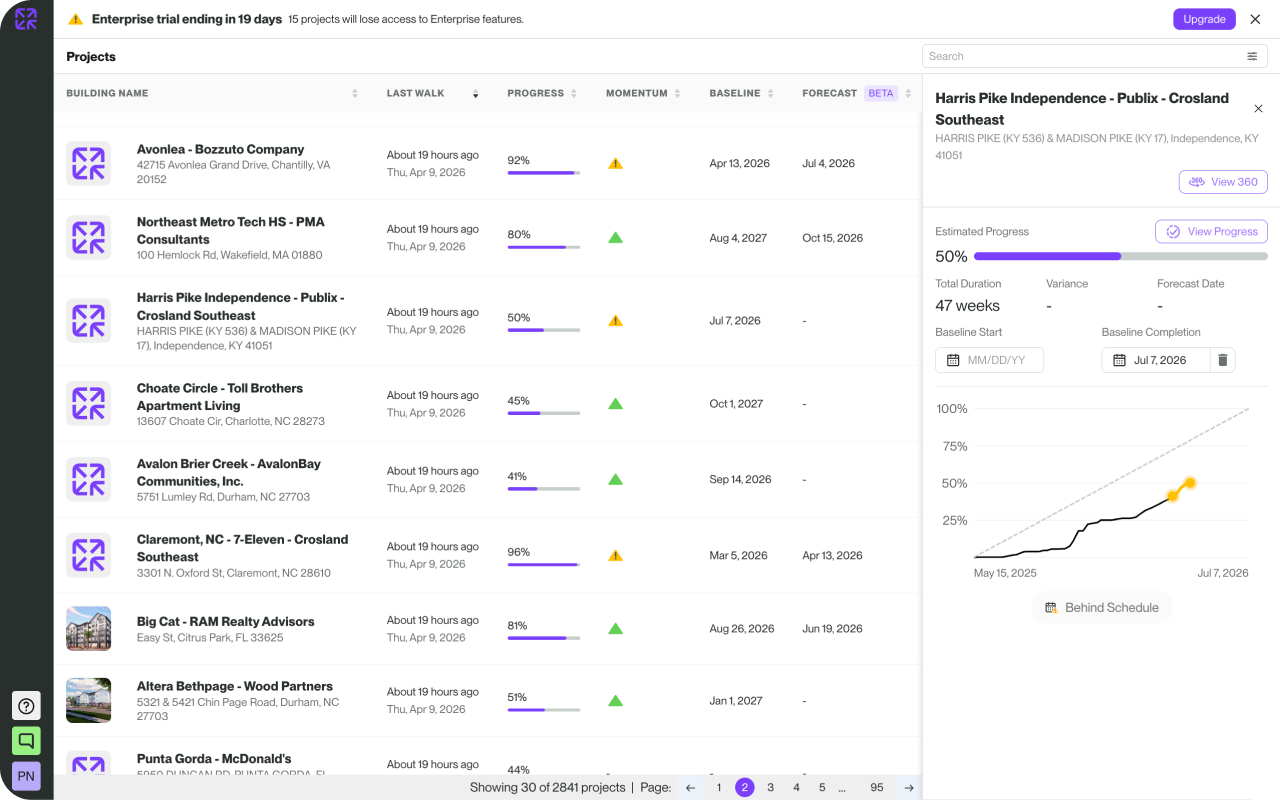
Task: Jump to page 3
Action: 770,788
